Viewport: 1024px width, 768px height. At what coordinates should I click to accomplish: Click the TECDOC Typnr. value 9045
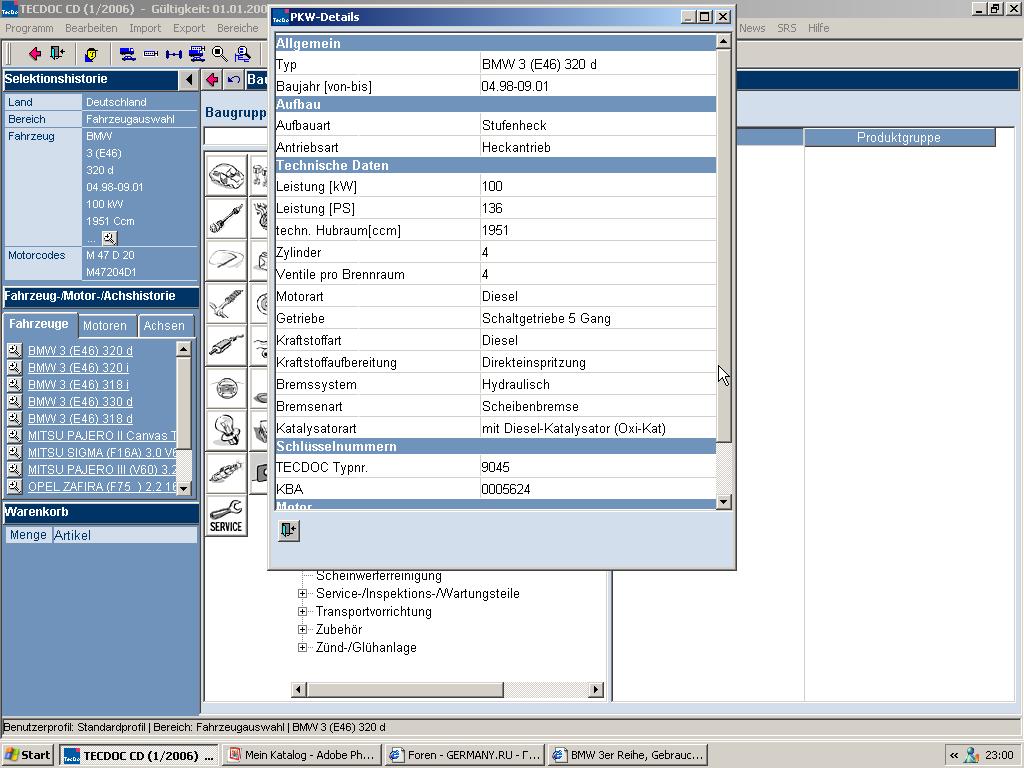pyautogui.click(x=495, y=468)
